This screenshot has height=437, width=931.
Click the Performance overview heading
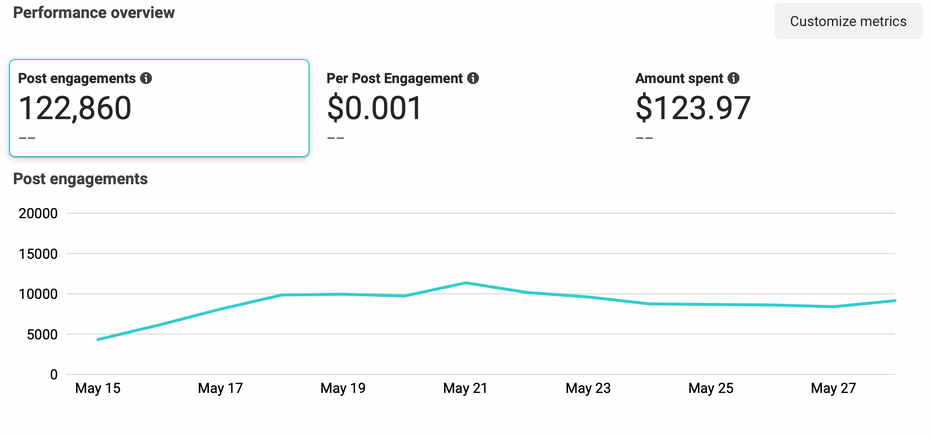pos(93,13)
